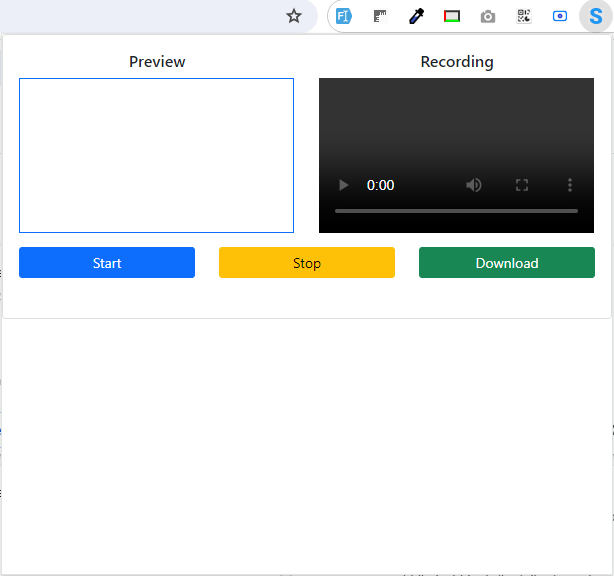Open the video's three-dot options menu
Image resolution: width=614 pixels, height=576 pixels.
[x=570, y=185]
